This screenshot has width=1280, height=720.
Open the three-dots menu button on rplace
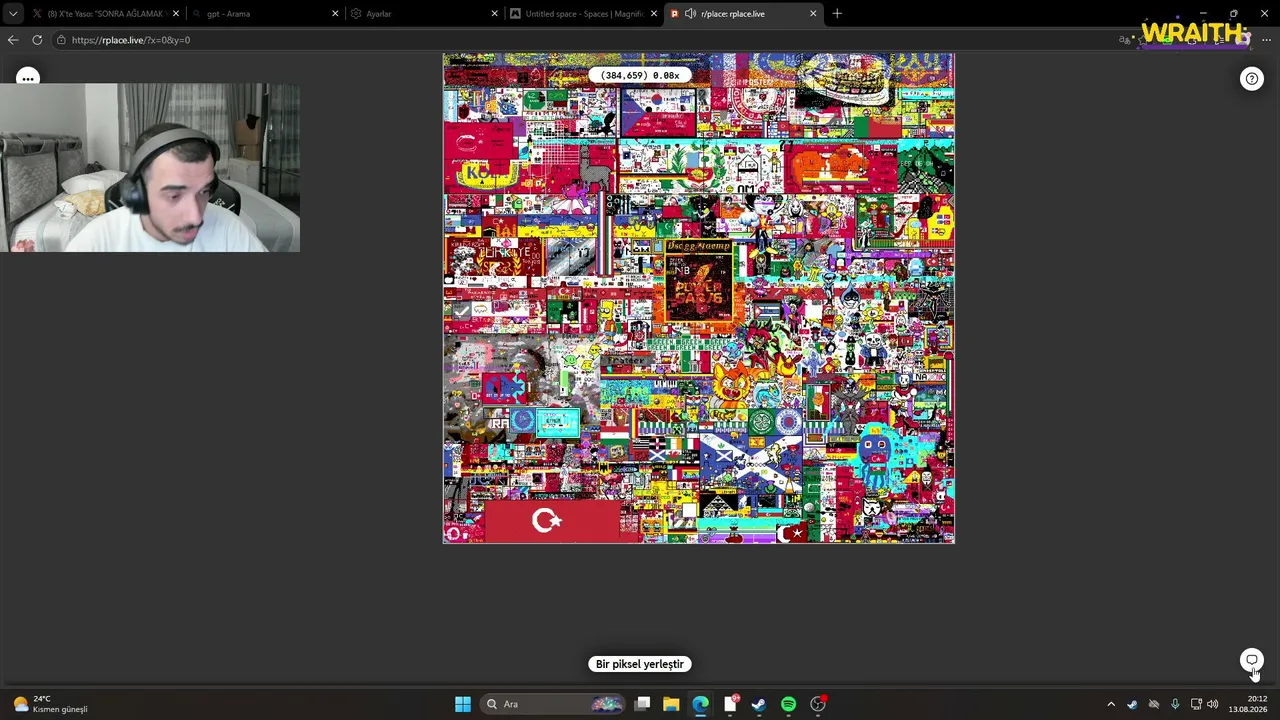click(27, 78)
